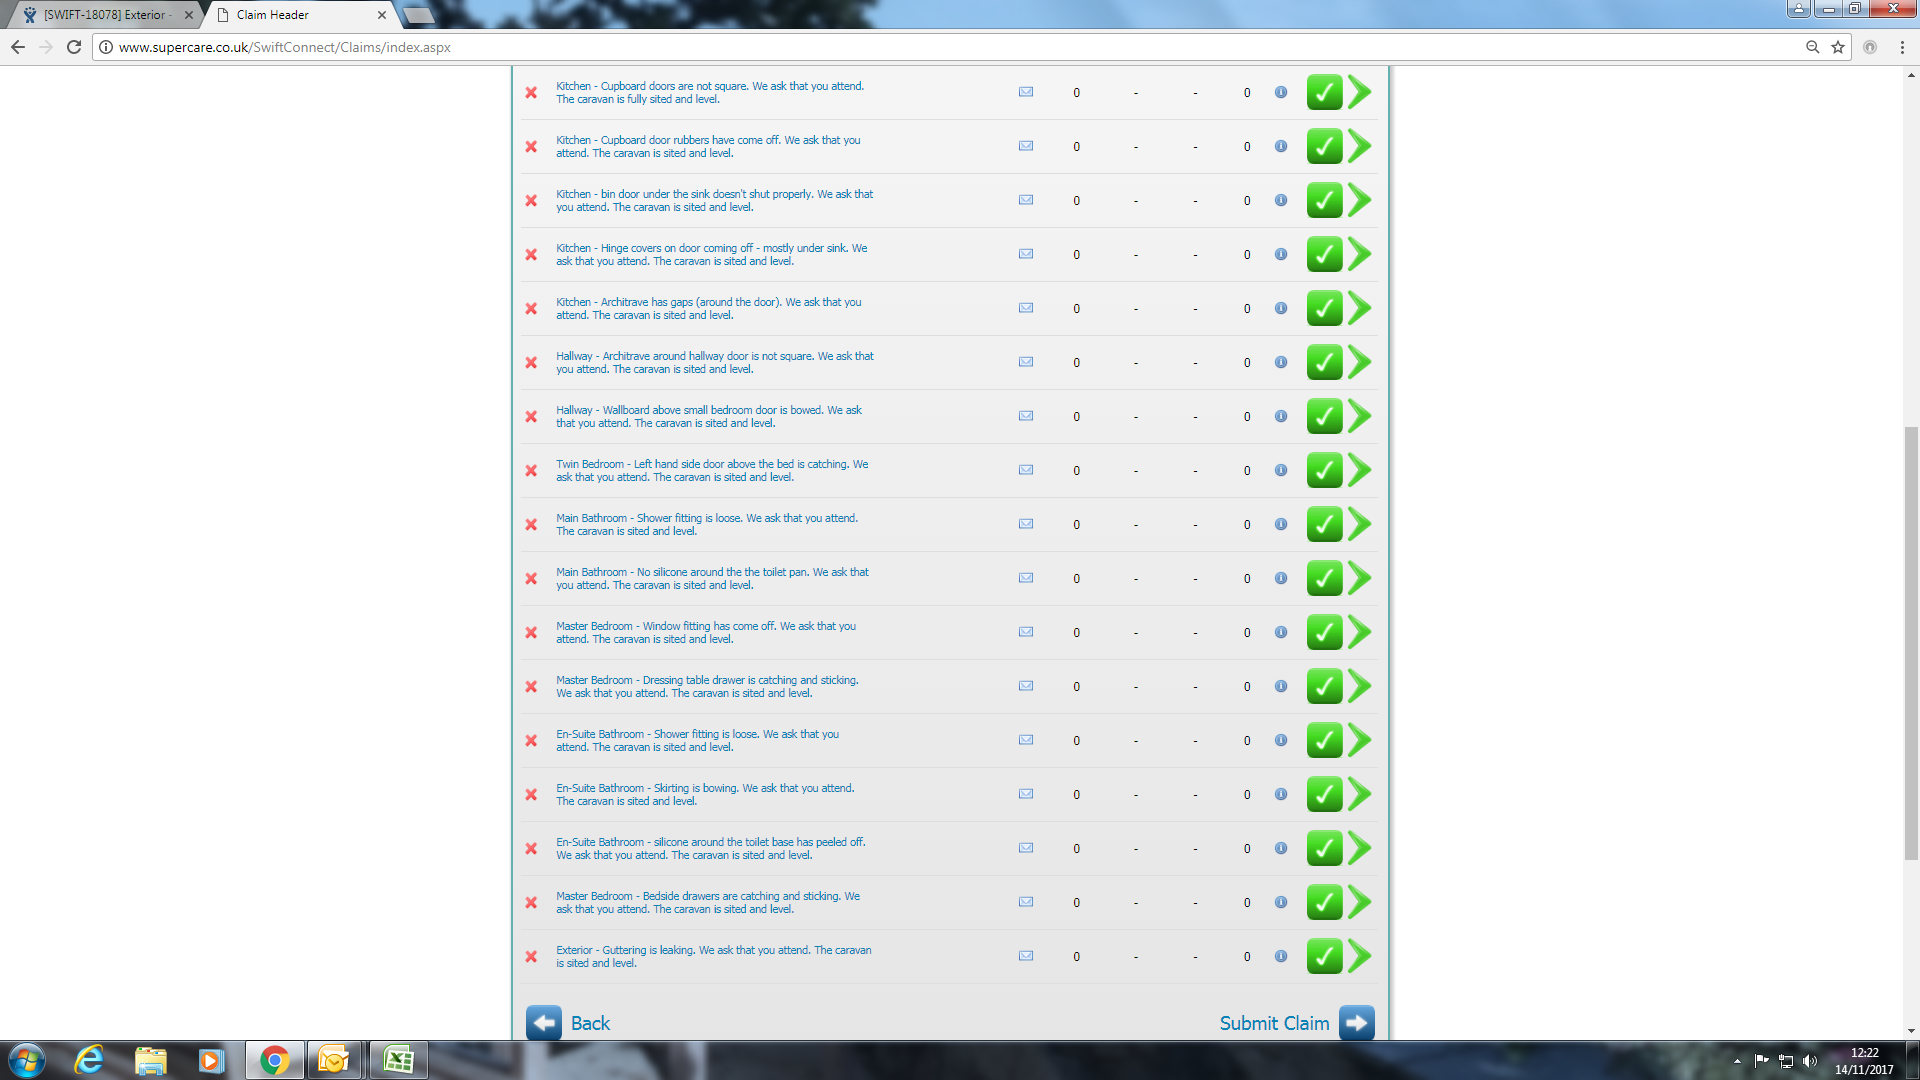
Task: Expand green arrow on En-Suite silicone peeled off row
Action: pyautogui.click(x=1359, y=848)
